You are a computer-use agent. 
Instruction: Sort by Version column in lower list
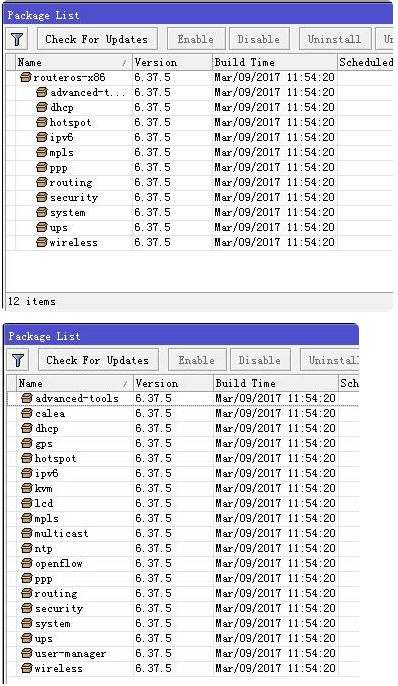click(x=173, y=384)
